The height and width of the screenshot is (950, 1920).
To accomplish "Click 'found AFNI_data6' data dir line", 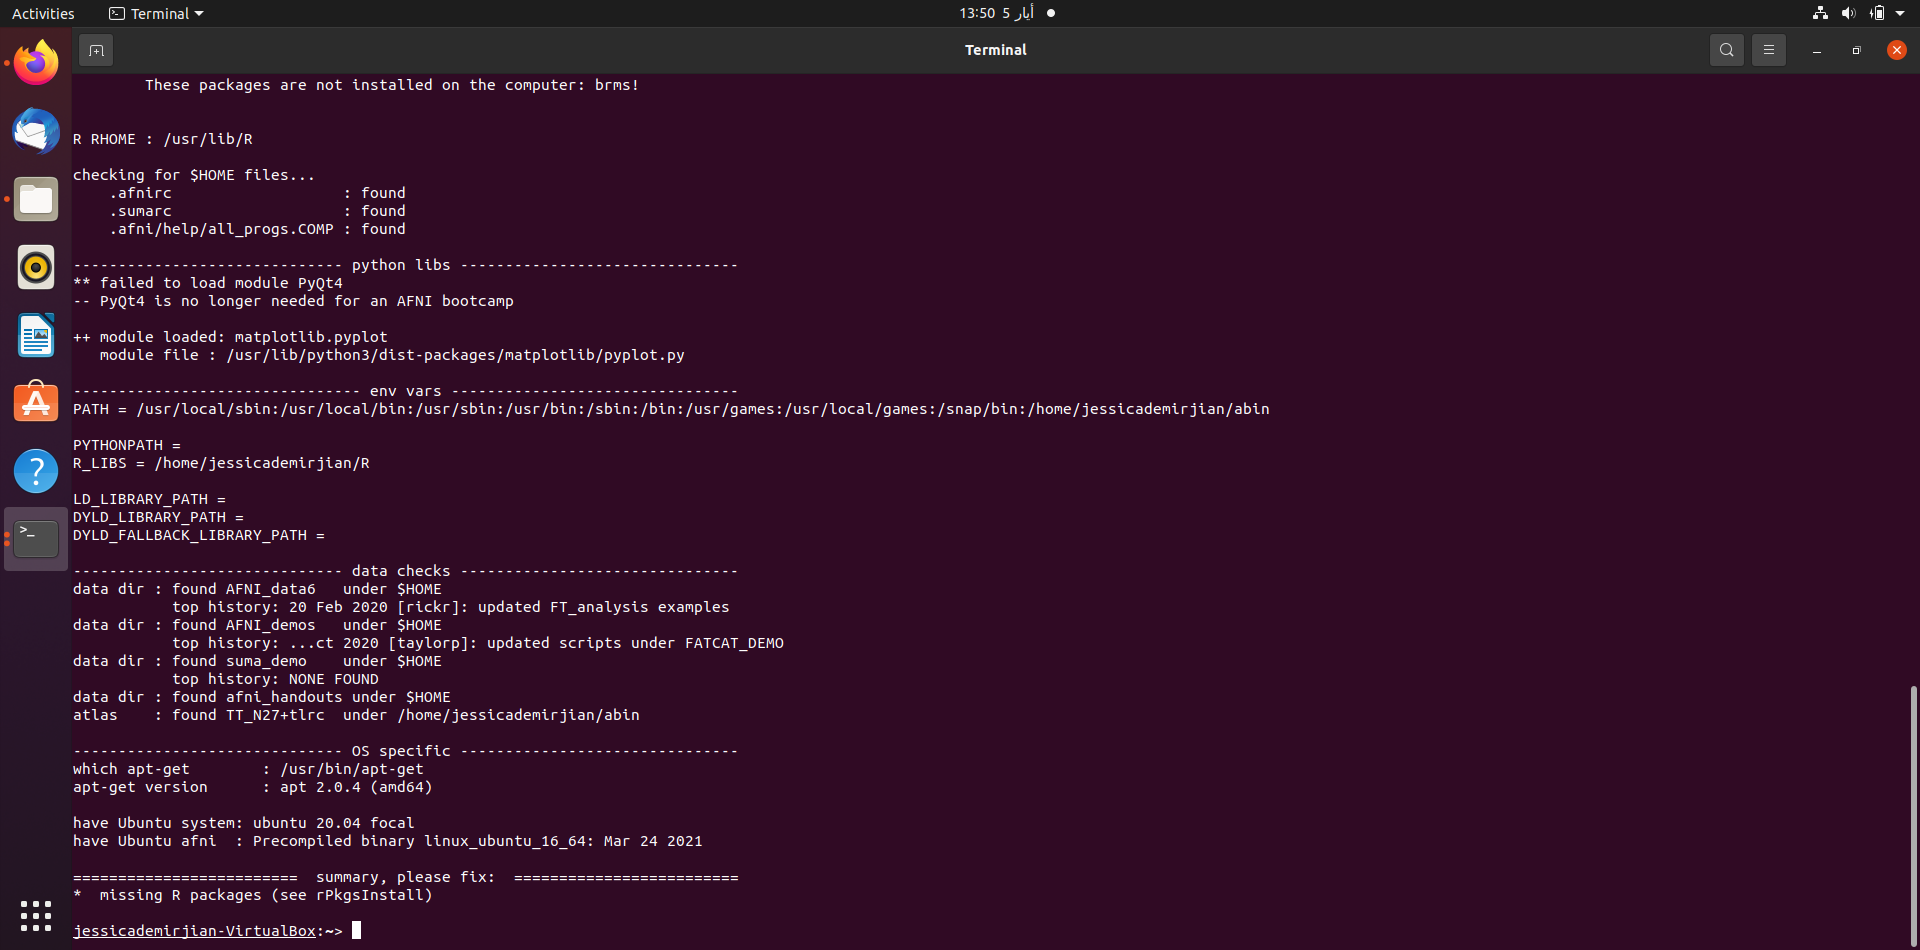I will coord(257,589).
